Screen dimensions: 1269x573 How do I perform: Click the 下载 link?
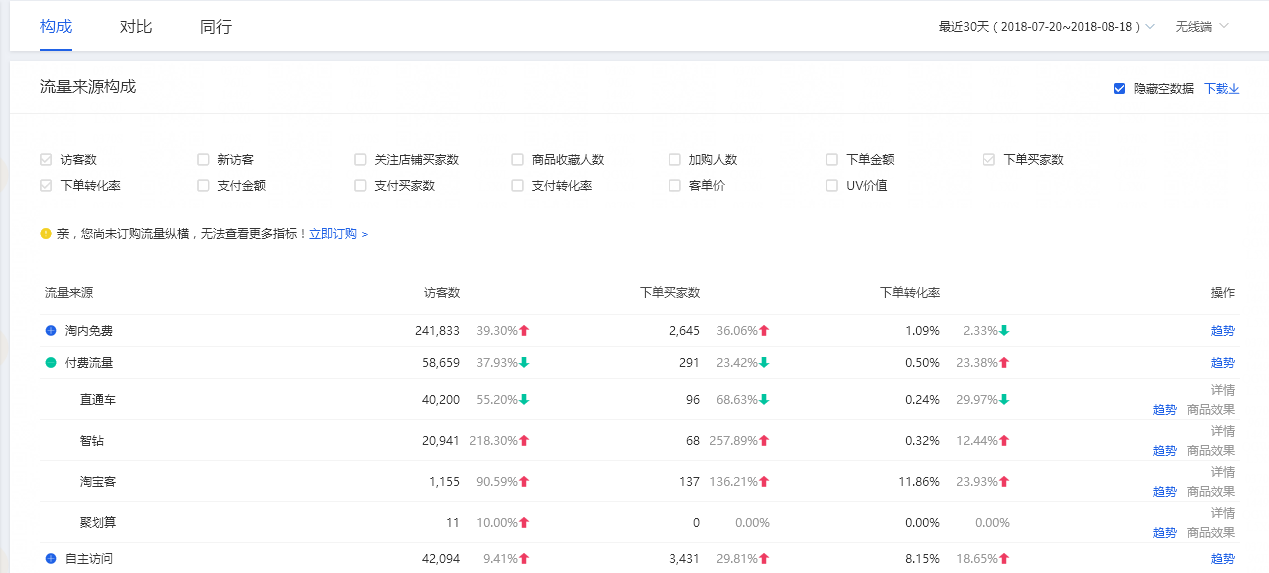tap(1221, 88)
